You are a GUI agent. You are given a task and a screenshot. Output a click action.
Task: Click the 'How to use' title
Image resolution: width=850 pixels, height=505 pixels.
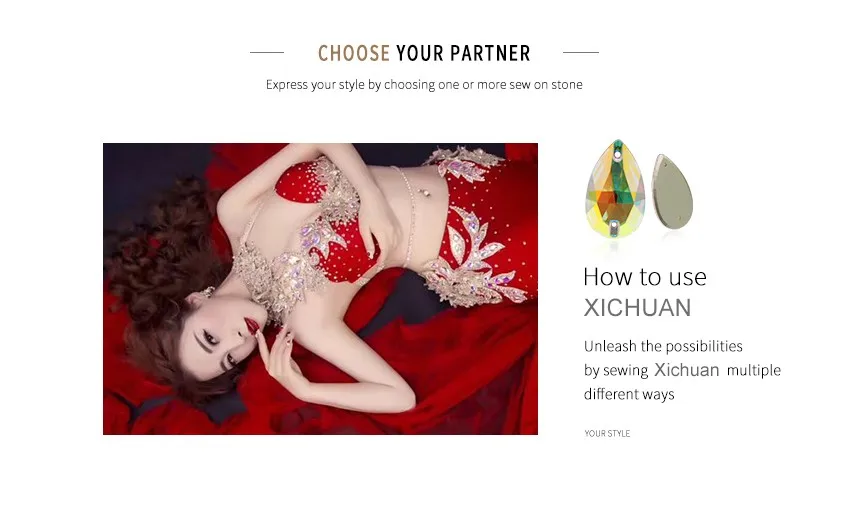[645, 277]
